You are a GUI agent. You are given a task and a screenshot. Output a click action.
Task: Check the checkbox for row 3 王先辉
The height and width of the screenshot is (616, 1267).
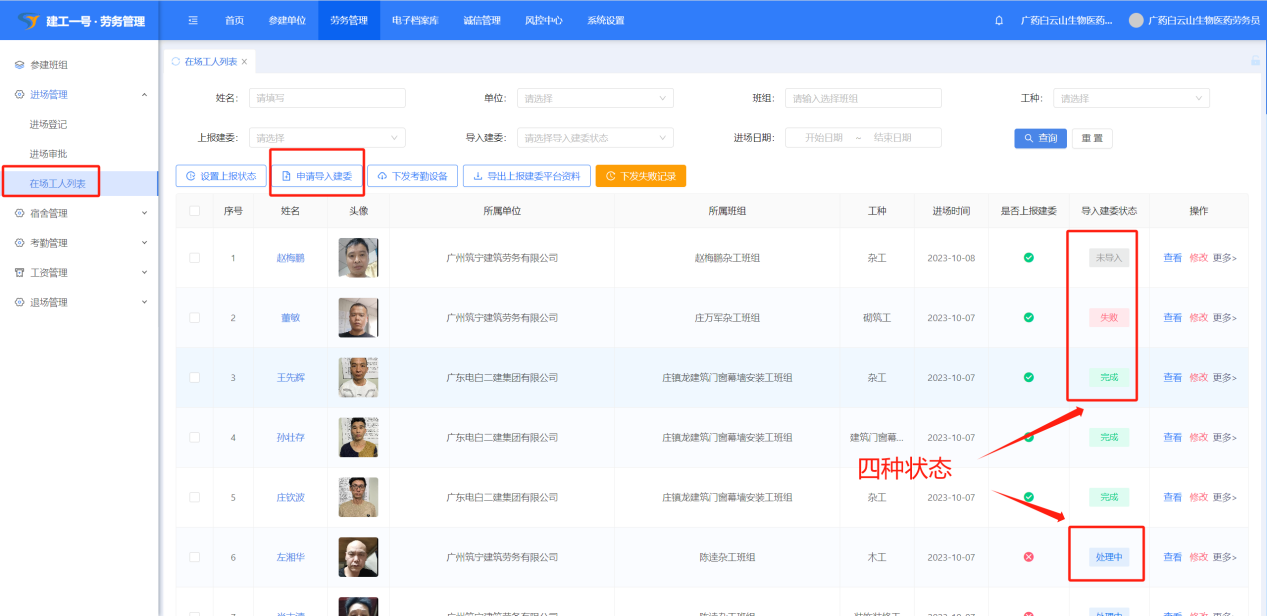point(194,378)
